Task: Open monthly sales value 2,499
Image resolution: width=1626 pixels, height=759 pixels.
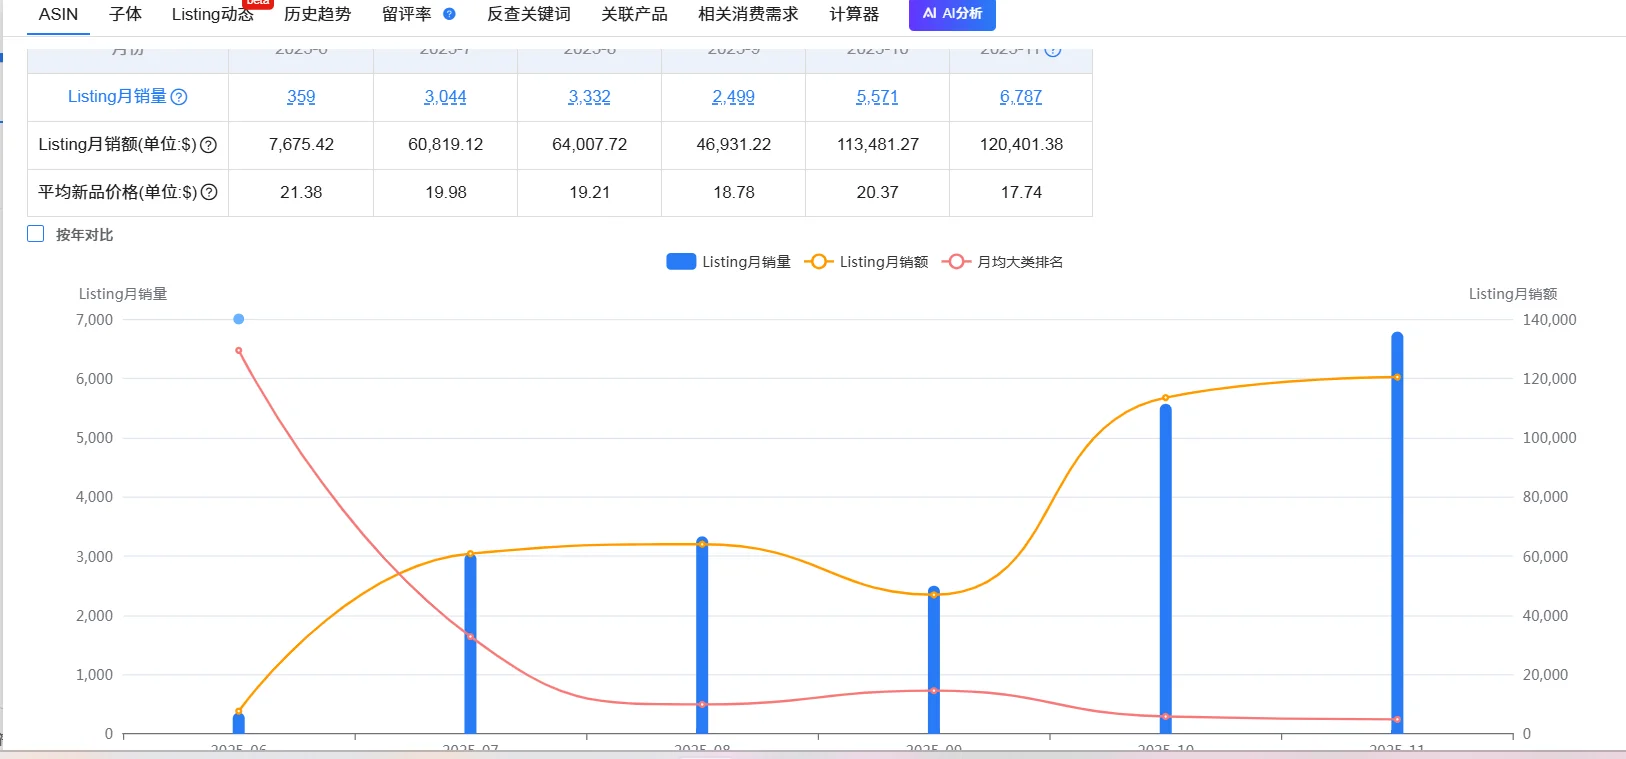Action: [733, 97]
